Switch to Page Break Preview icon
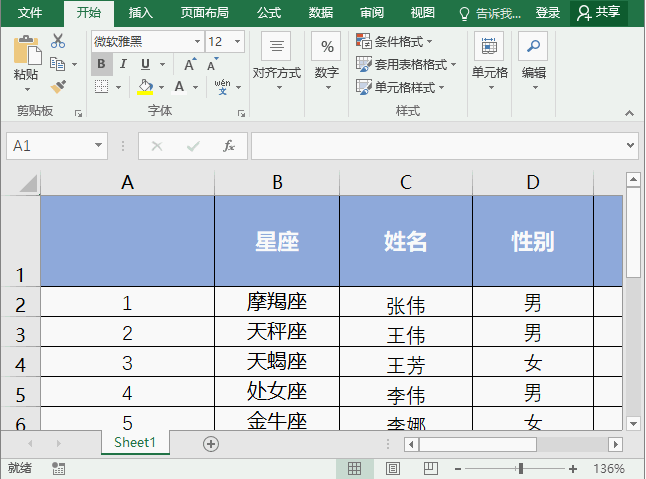Image resolution: width=646 pixels, height=479 pixels. [x=431, y=468]
